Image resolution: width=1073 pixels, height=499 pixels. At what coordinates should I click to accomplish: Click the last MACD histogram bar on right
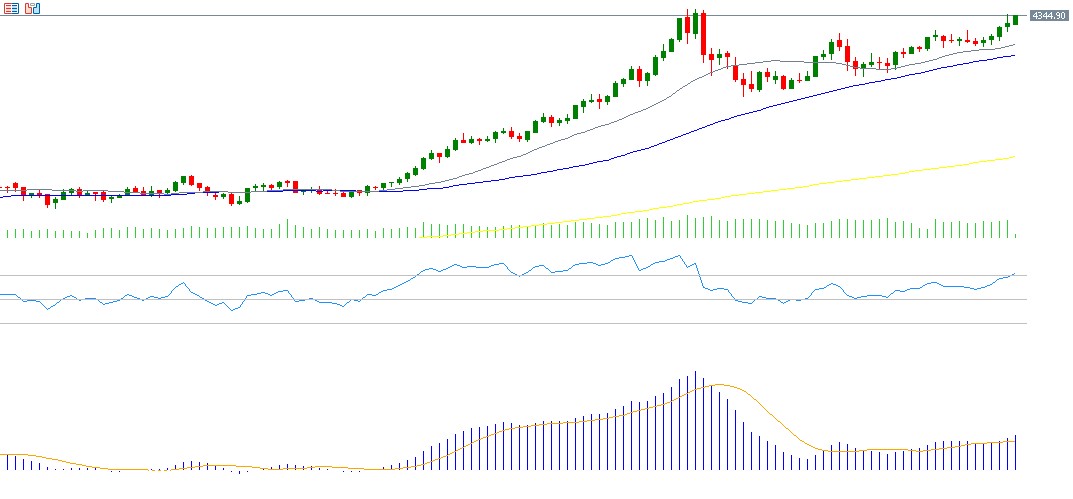(1015, 453)
